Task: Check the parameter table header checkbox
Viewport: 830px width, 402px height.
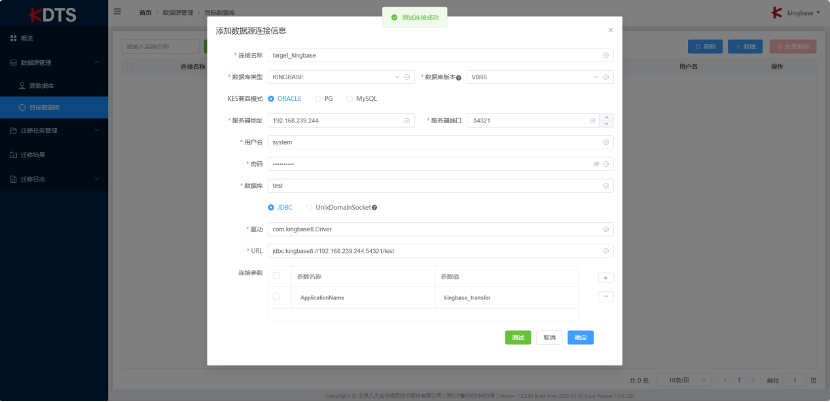Action: 276,275
